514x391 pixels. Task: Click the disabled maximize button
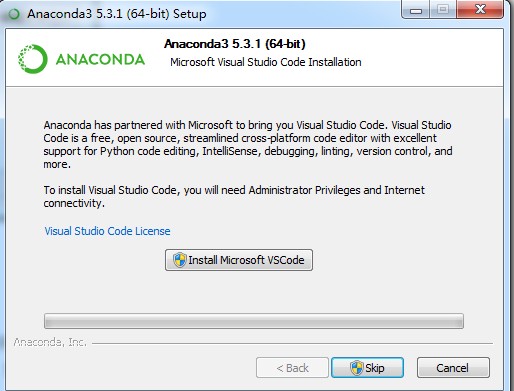443,10
